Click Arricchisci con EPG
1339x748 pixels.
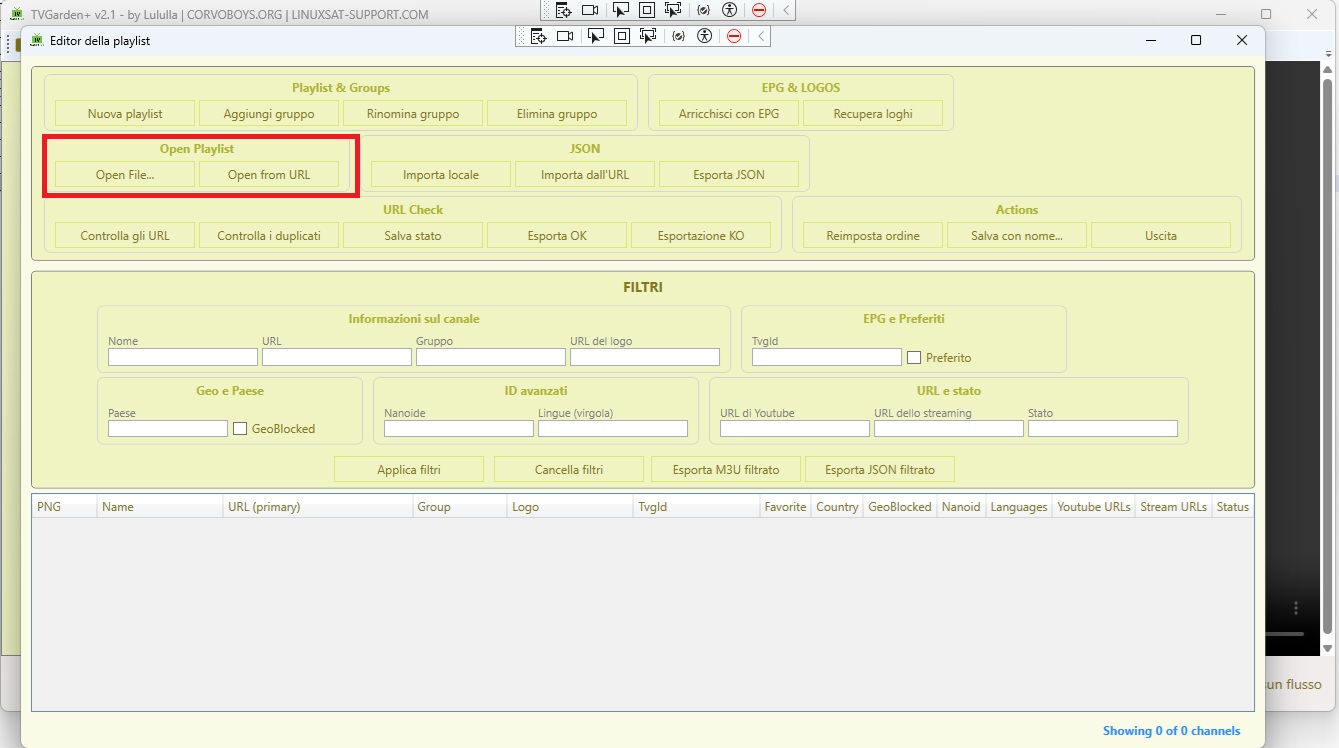[x=729, y=113]
